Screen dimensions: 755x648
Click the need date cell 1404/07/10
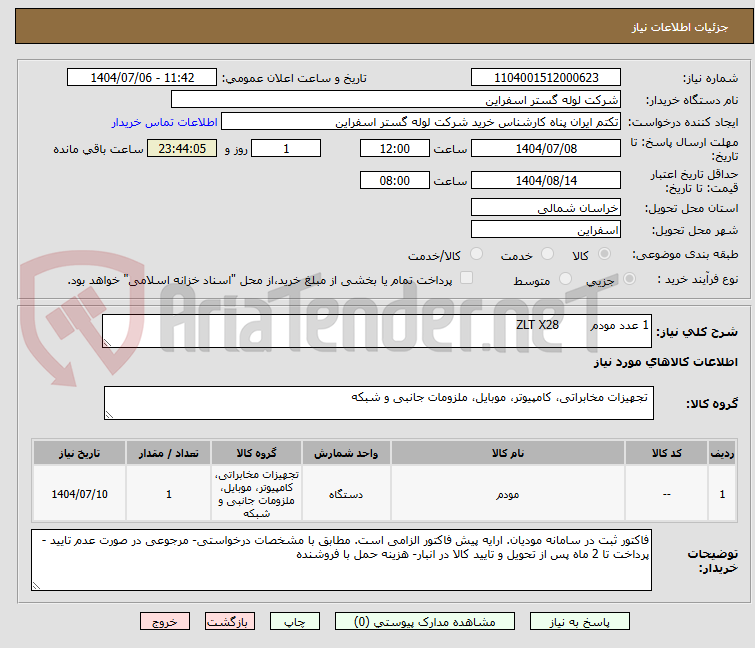tap(79, 494)
